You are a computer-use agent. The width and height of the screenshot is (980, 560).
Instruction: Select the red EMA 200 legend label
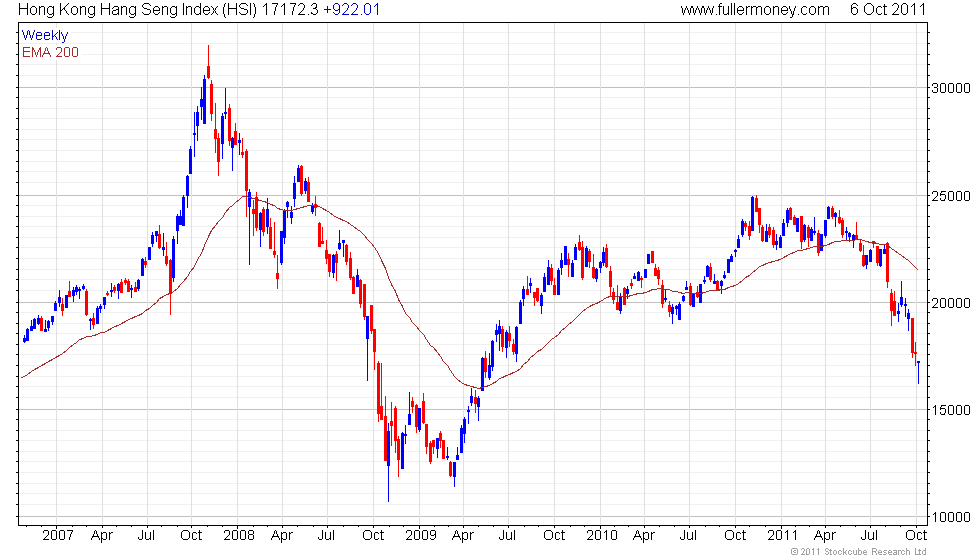pyautogui.click(x=51, y=52)
